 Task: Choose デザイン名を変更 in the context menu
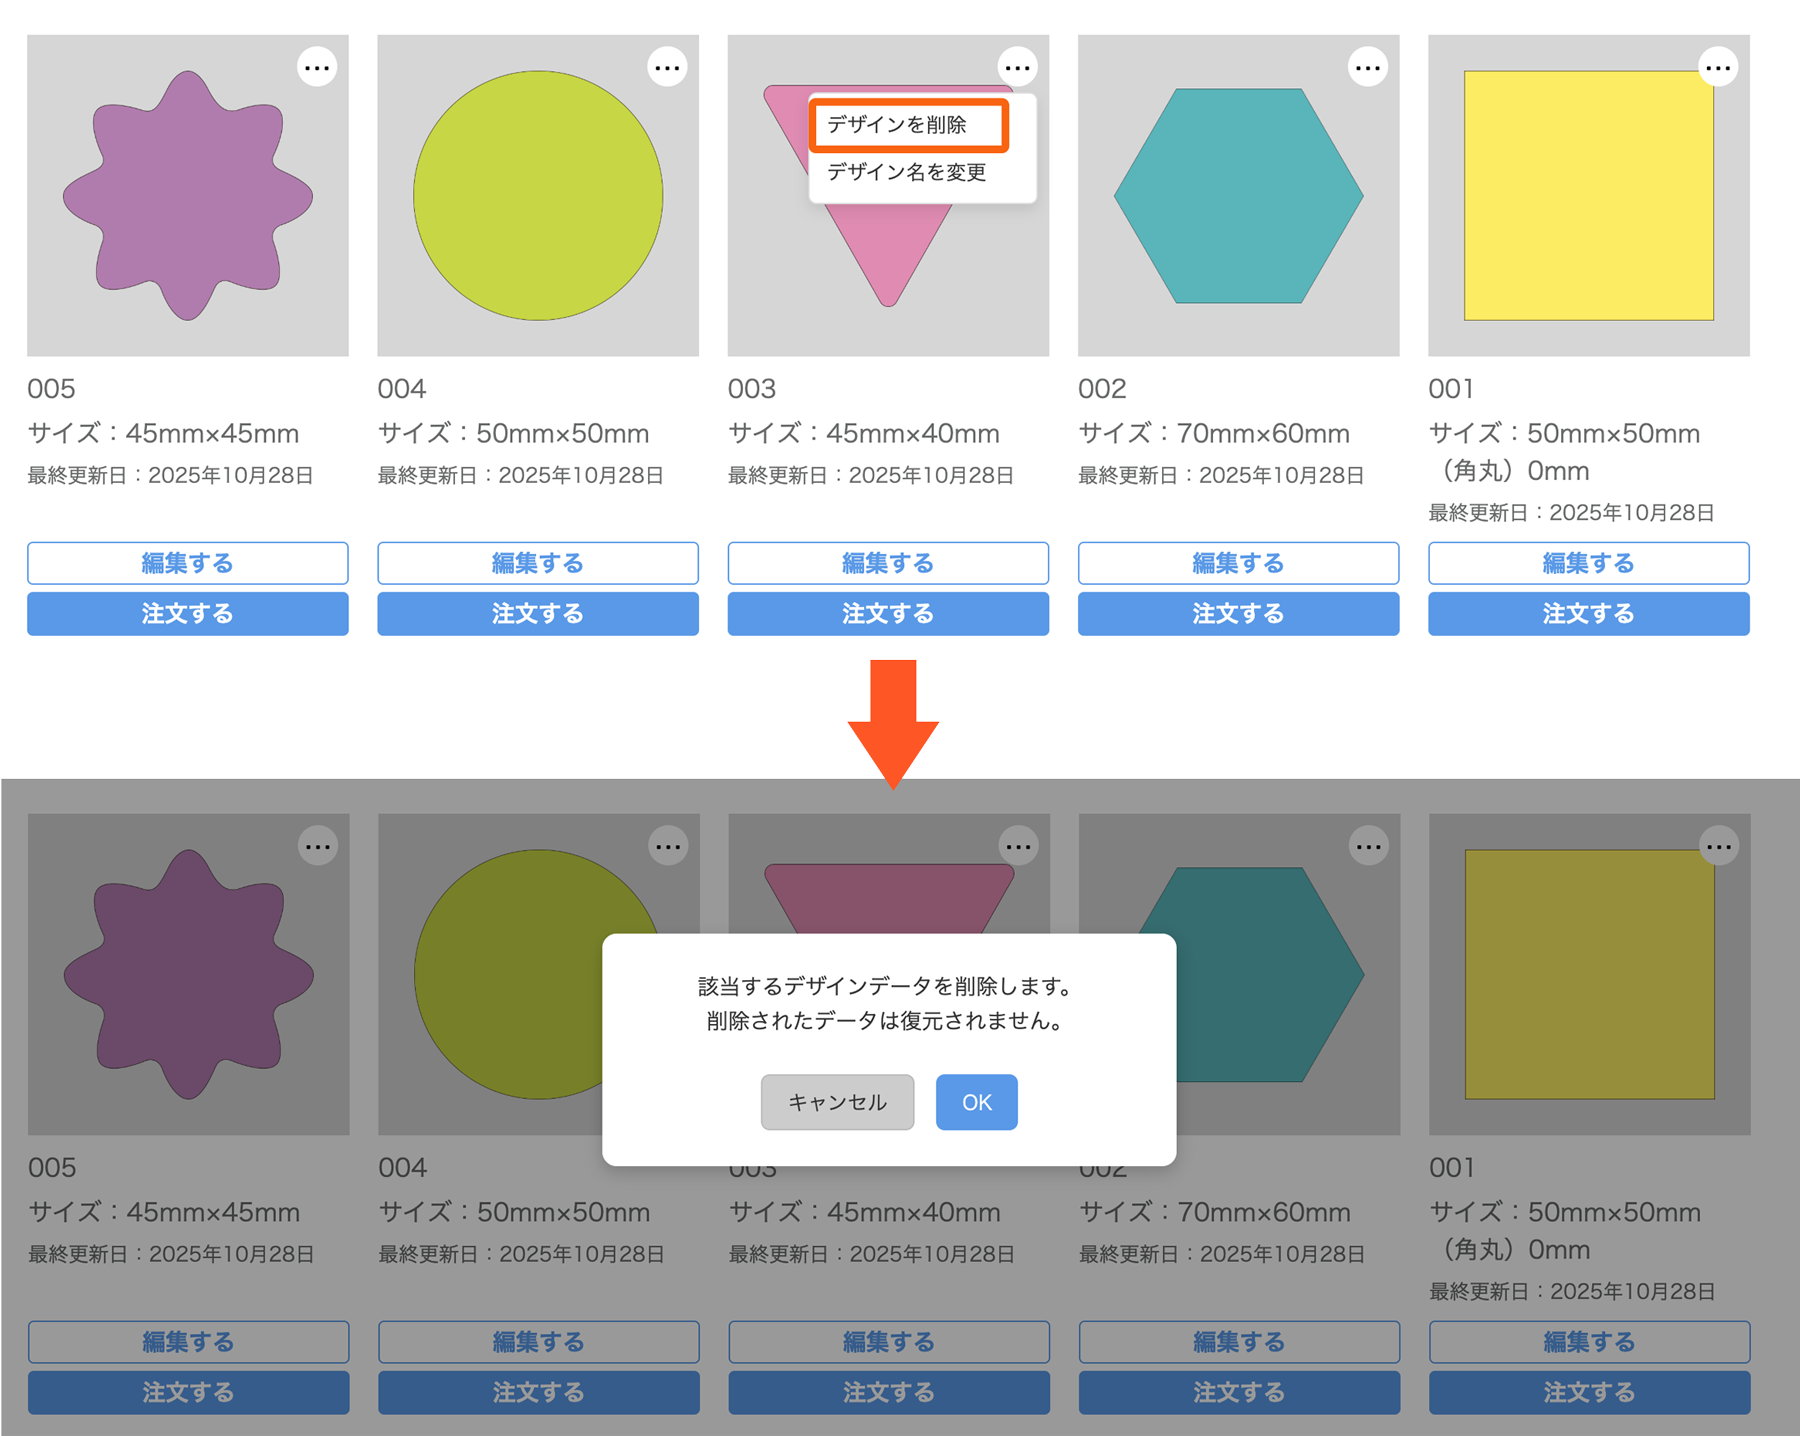point(908,172)
